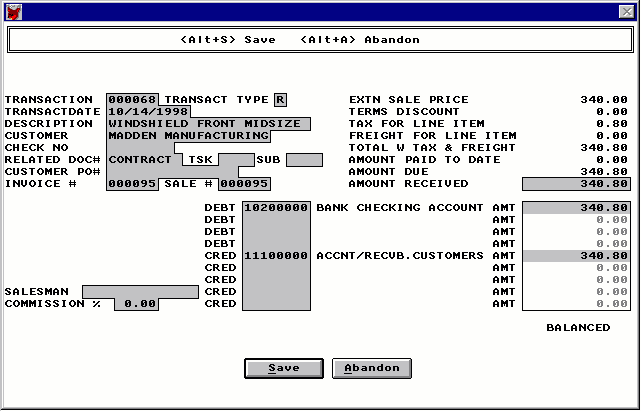
Task: Close the window with the X button
Action: tap(627, 12)
